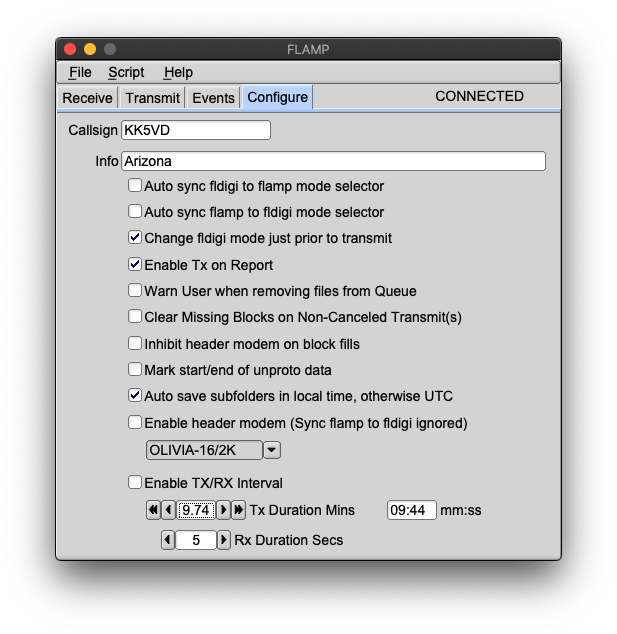Viewport: 617px width, 634px height.
Task: Switch to the Events tab
Action: [x=213, y=98]
